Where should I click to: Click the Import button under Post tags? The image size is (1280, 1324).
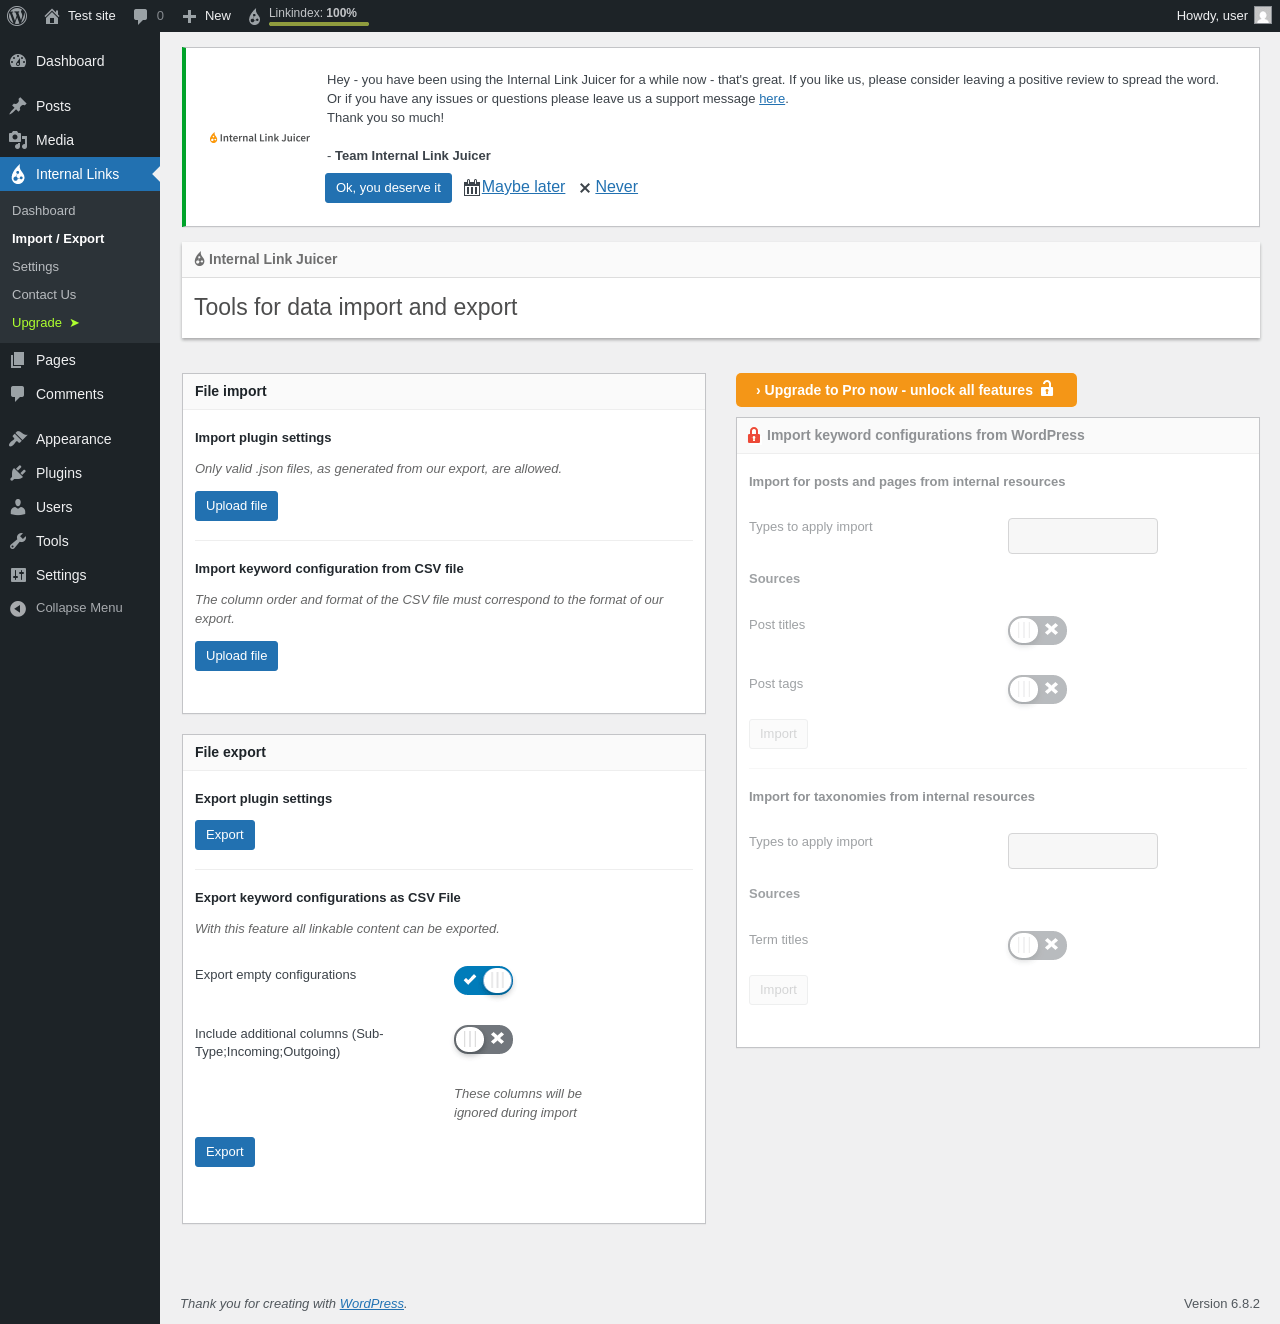pos(778,734)
